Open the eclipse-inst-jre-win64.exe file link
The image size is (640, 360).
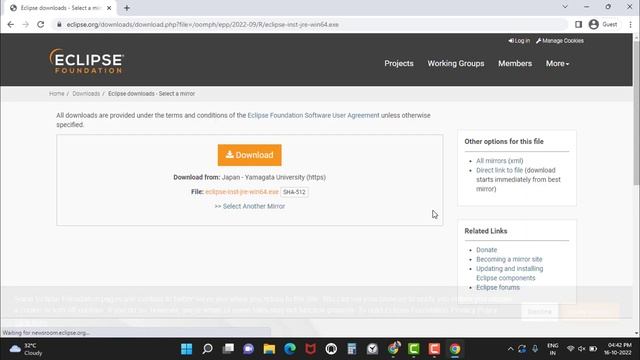(242, 192)
